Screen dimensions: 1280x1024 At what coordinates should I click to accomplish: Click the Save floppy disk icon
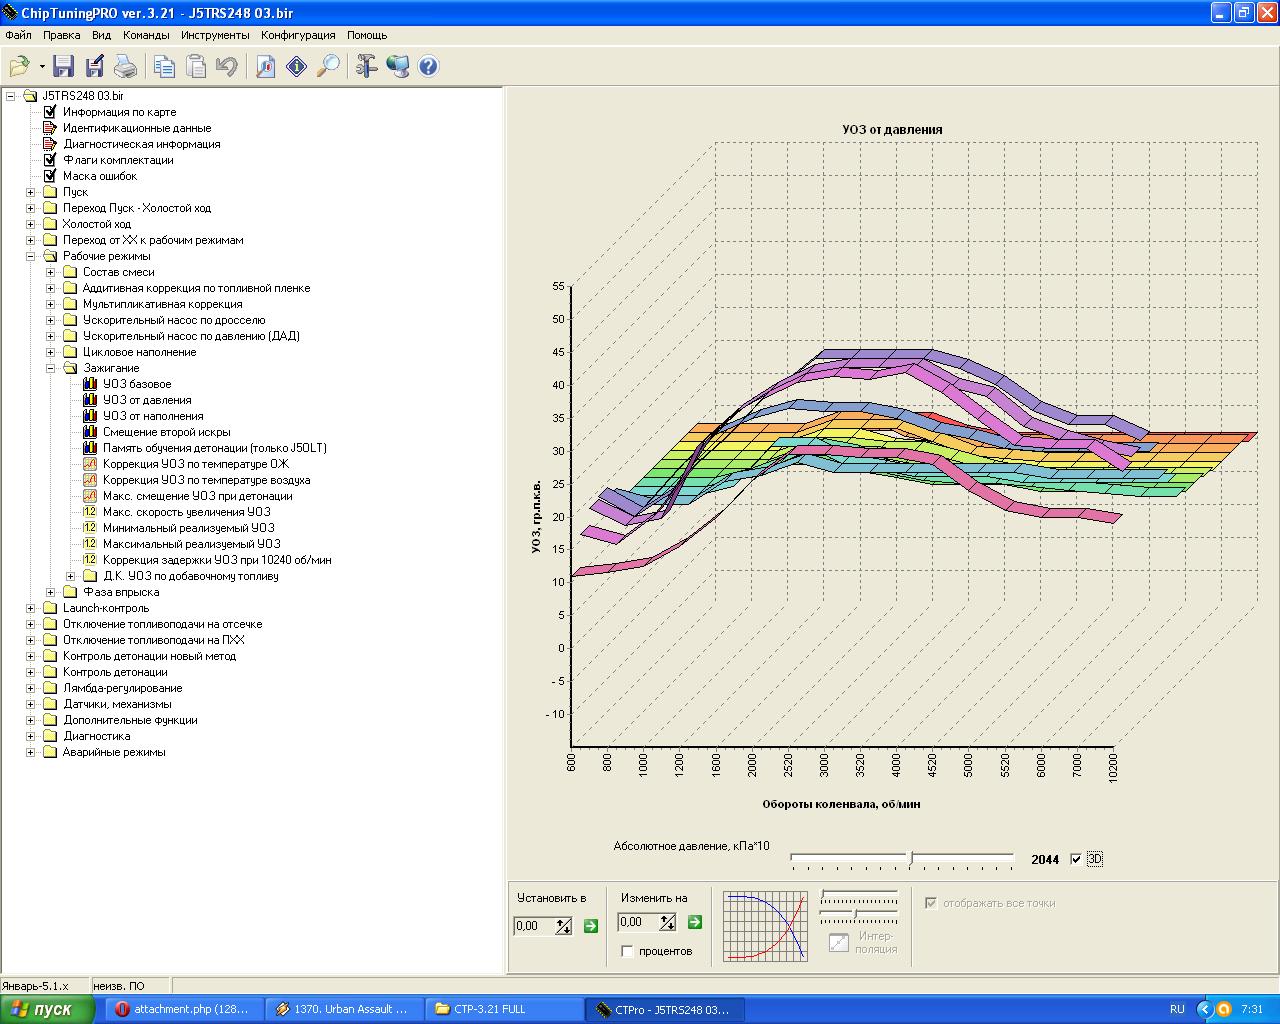(x=64, y=67)
